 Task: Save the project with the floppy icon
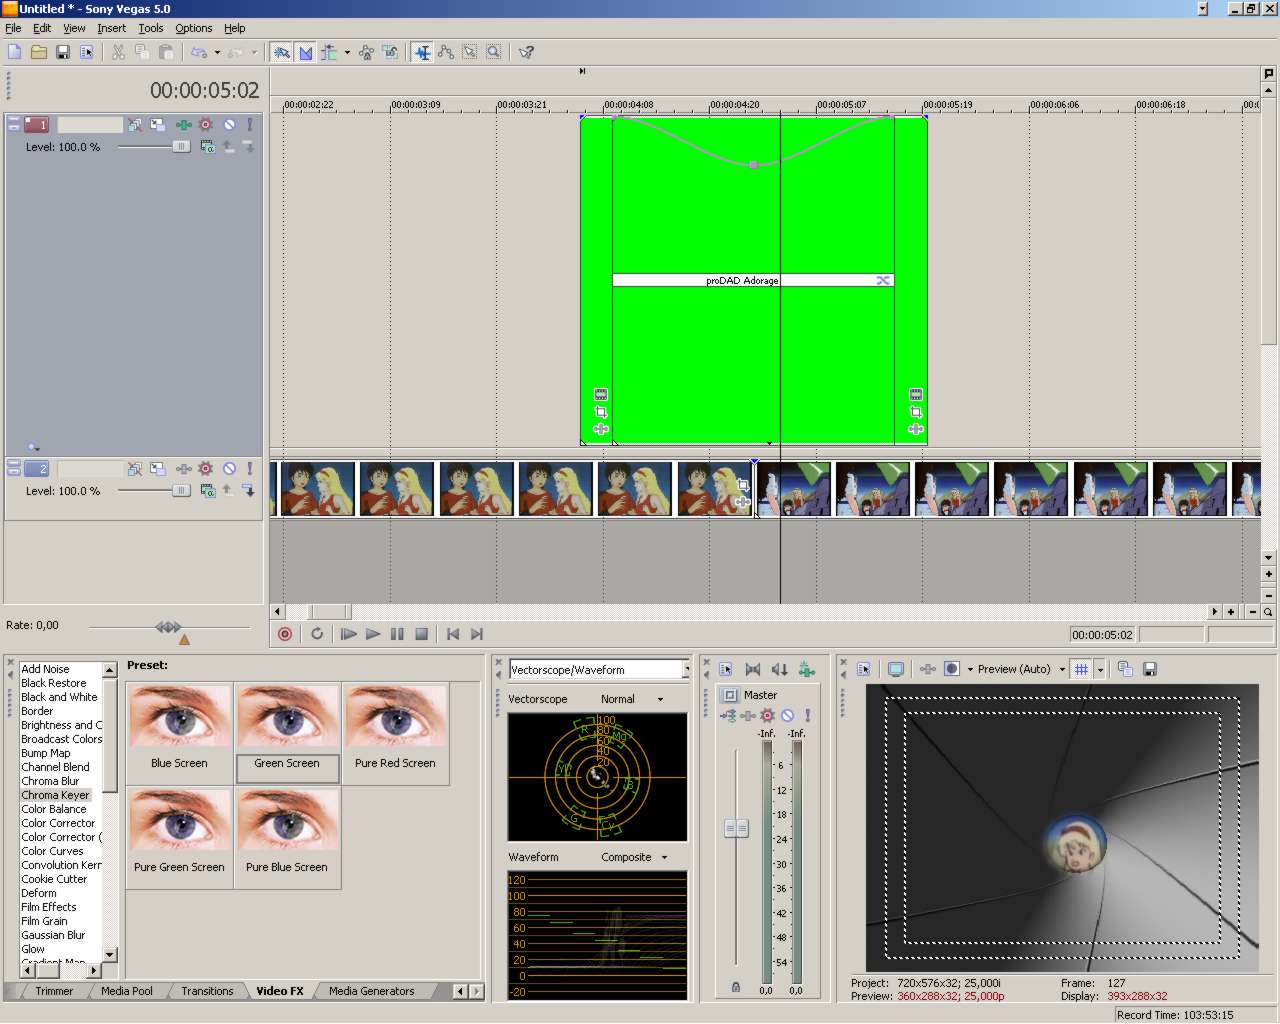coord(63,52)
